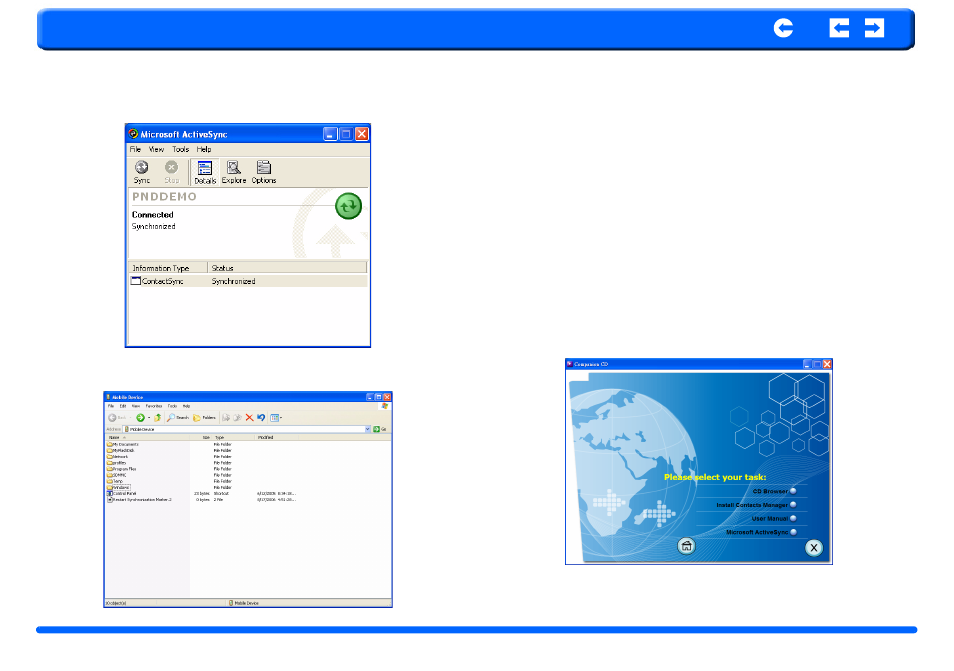Open File menu in Mobile Device window

[111, 406]
